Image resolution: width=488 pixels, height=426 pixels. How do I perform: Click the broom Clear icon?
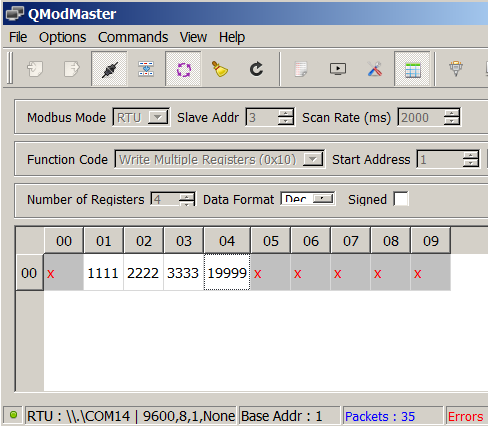point(220,69)
